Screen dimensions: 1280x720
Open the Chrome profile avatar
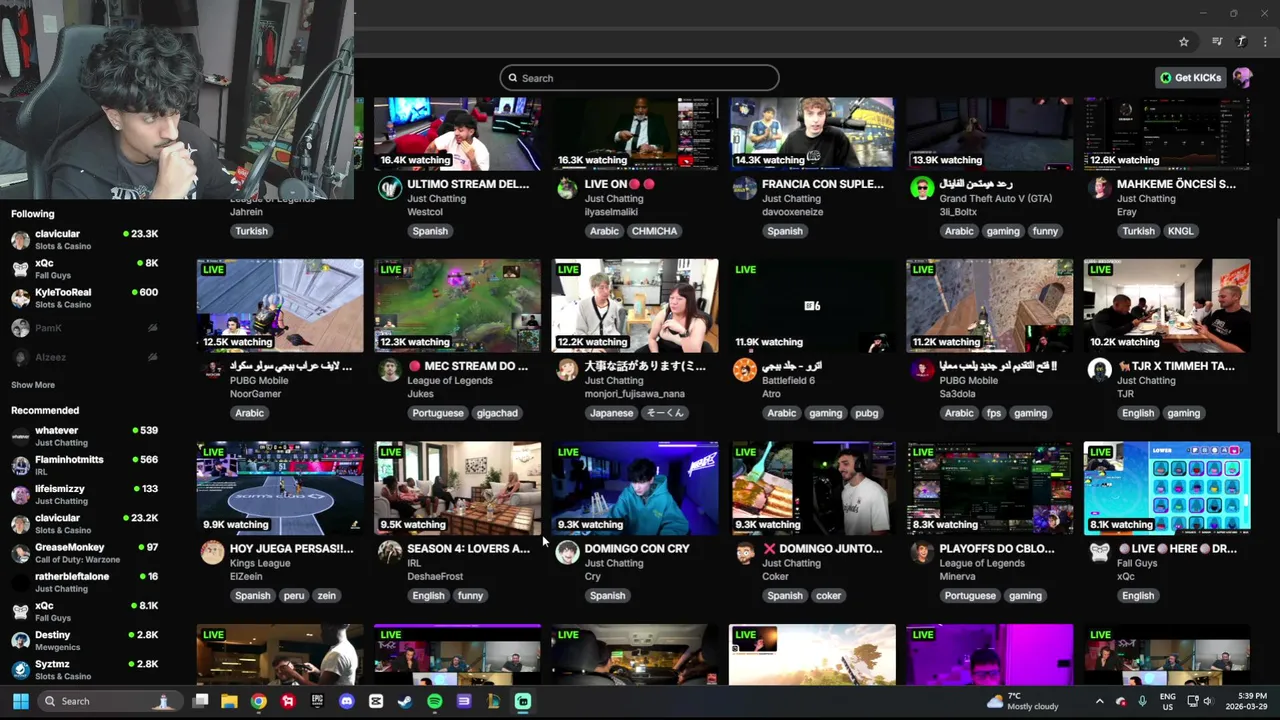coord(1241,42)
